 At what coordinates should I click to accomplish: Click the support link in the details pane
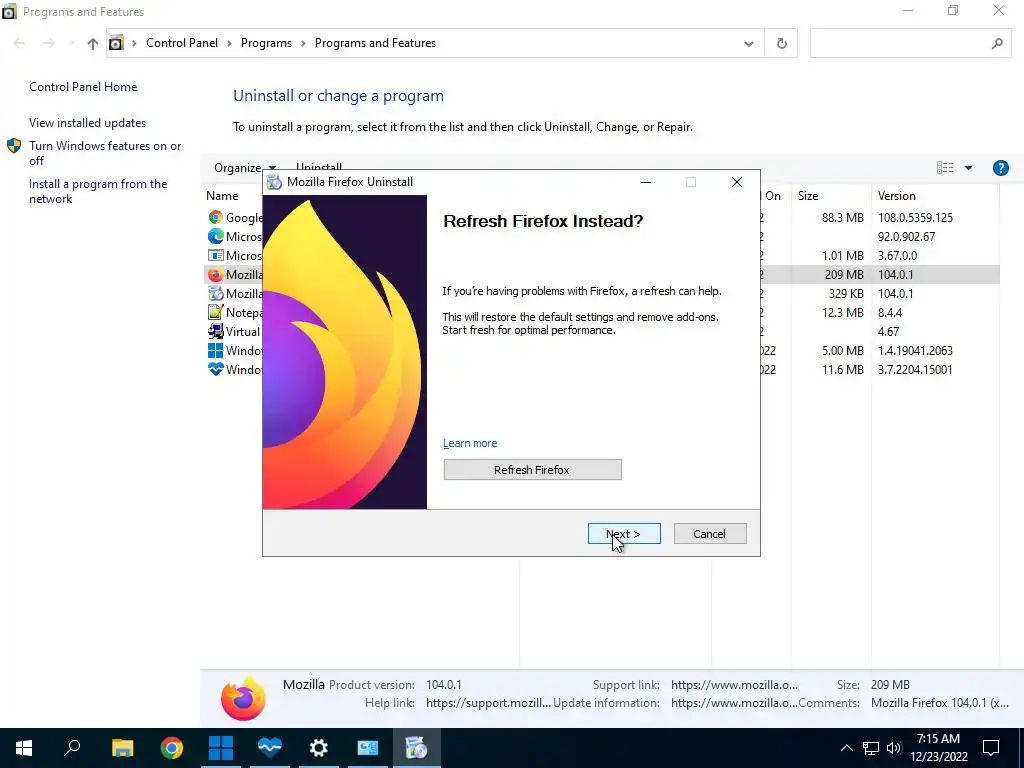tap(734, 685)
